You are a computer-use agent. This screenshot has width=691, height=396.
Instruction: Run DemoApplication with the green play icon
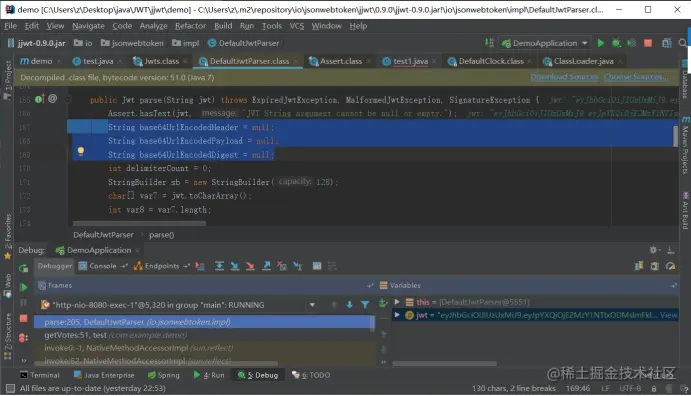point(601,43)
